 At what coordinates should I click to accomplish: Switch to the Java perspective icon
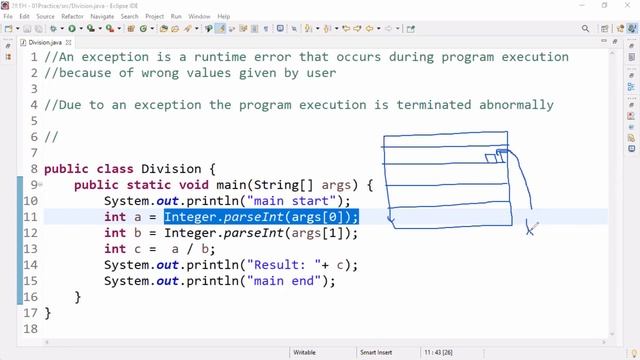632,29
